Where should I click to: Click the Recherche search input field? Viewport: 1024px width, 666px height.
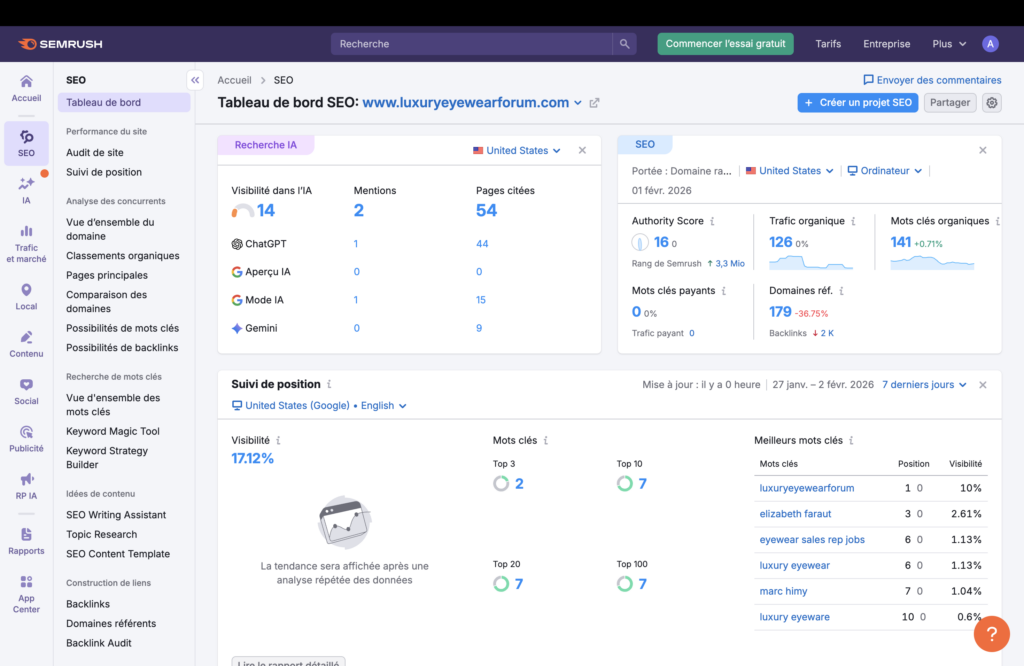470,44
